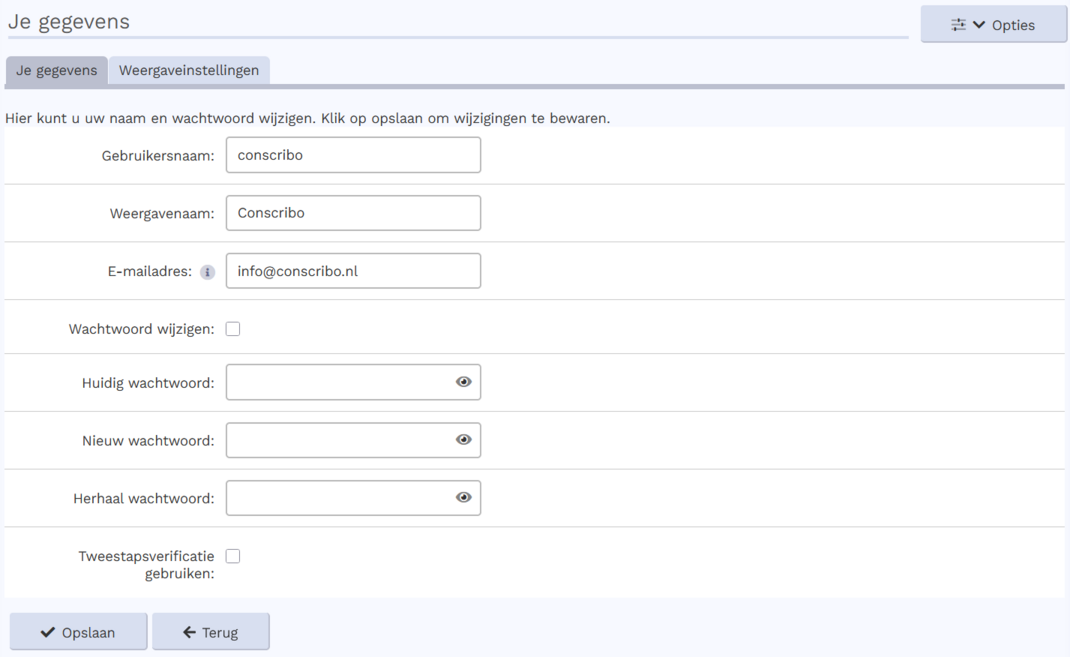Save changes with the Opslaan button

tap(78, 632)
